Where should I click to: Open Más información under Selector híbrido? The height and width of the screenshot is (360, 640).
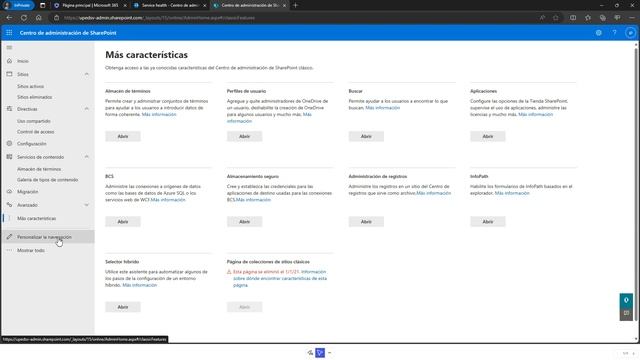[140, 285]
